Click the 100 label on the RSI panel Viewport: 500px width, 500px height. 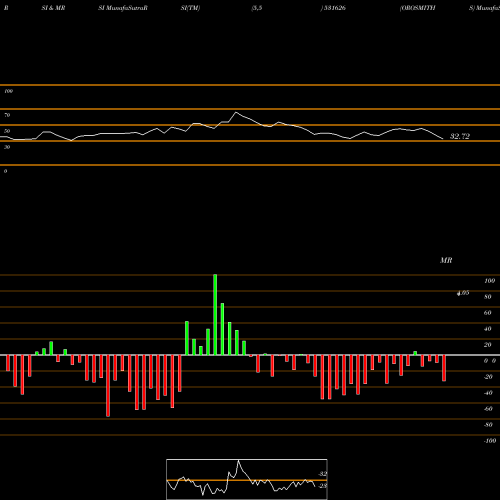(x=8, y=91)
